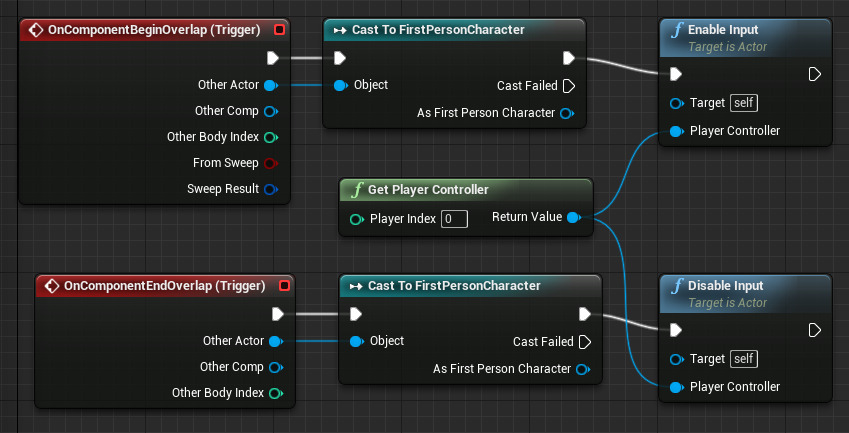Select the upper Cast To FirstPersonCharacter node title
Viewport: 849px width, 433px height.
pos(438,30)
